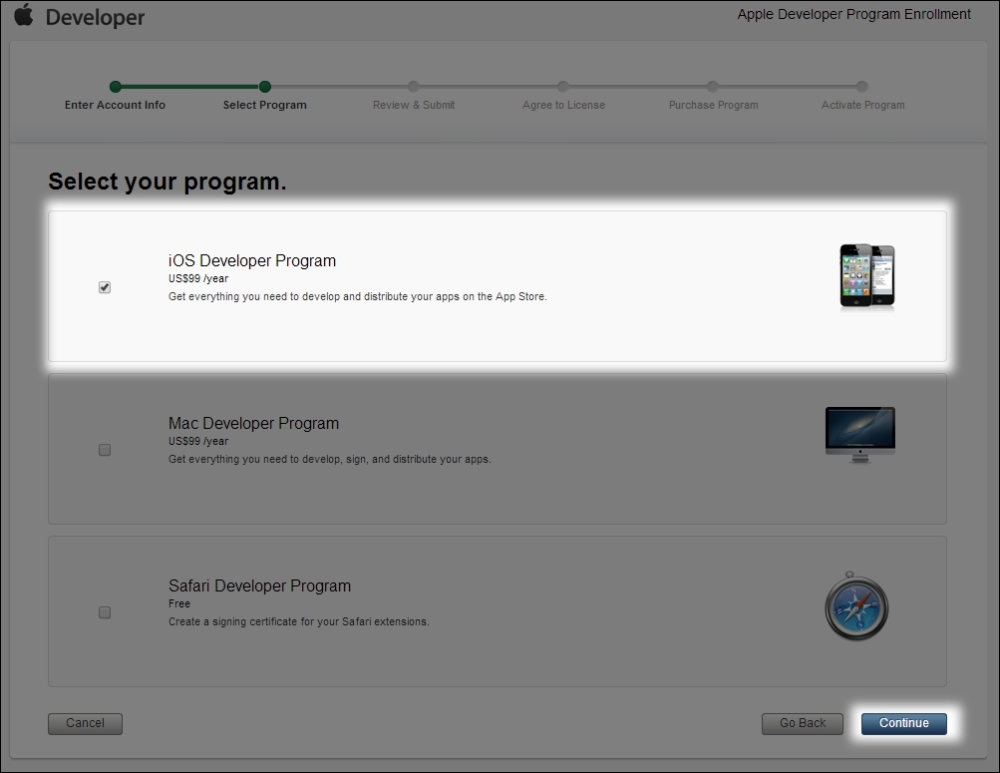The image size is (1000, 773).
Task: Click the Cancel button
Action: (x=85, y=723)
